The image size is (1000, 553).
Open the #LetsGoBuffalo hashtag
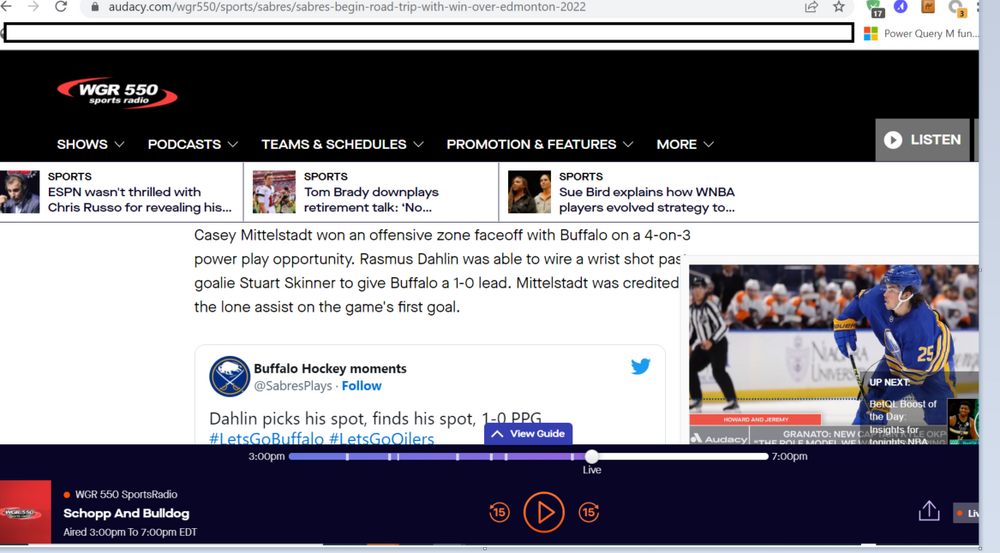coord(267,438)
